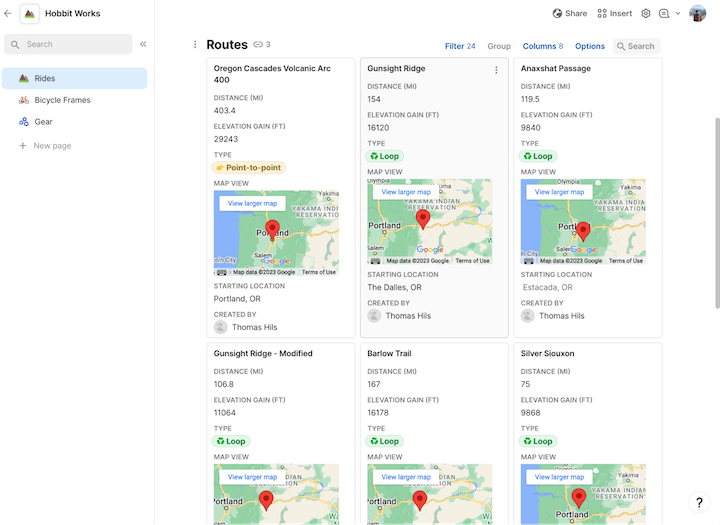View larger map on Barlow Trail card

click(406, 477)
